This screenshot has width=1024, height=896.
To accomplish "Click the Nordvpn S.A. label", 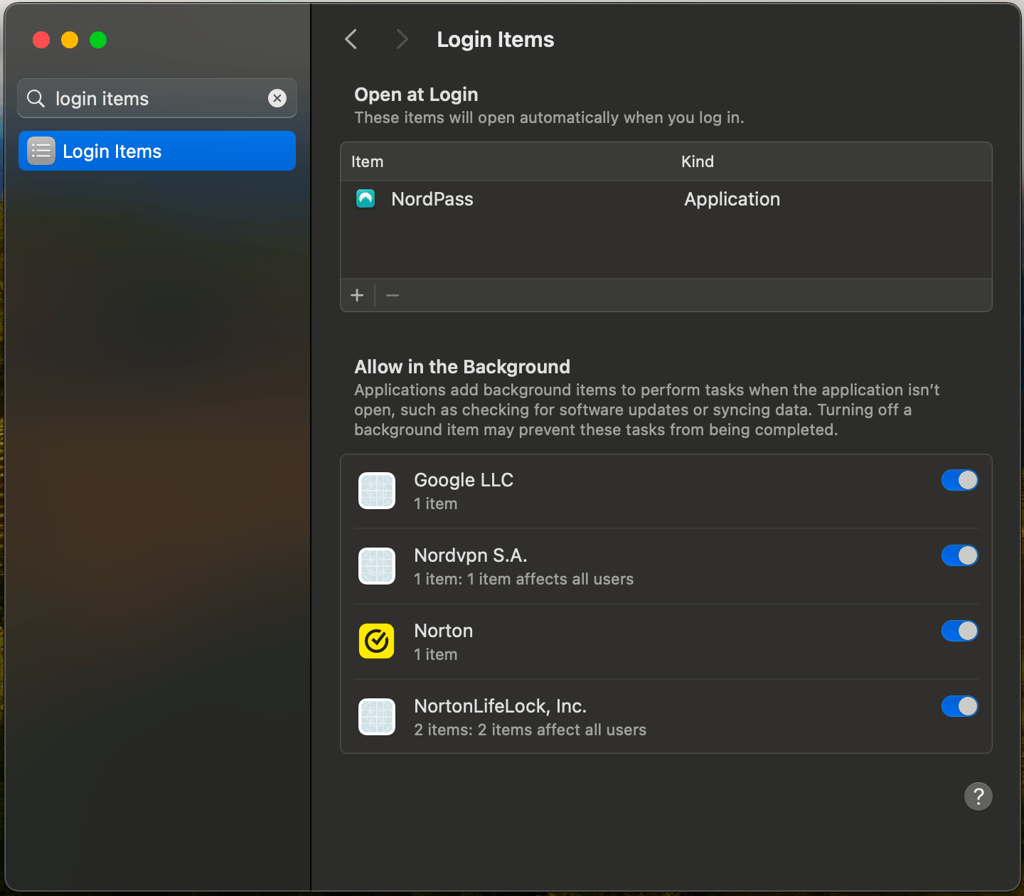I will pos(470,556).
